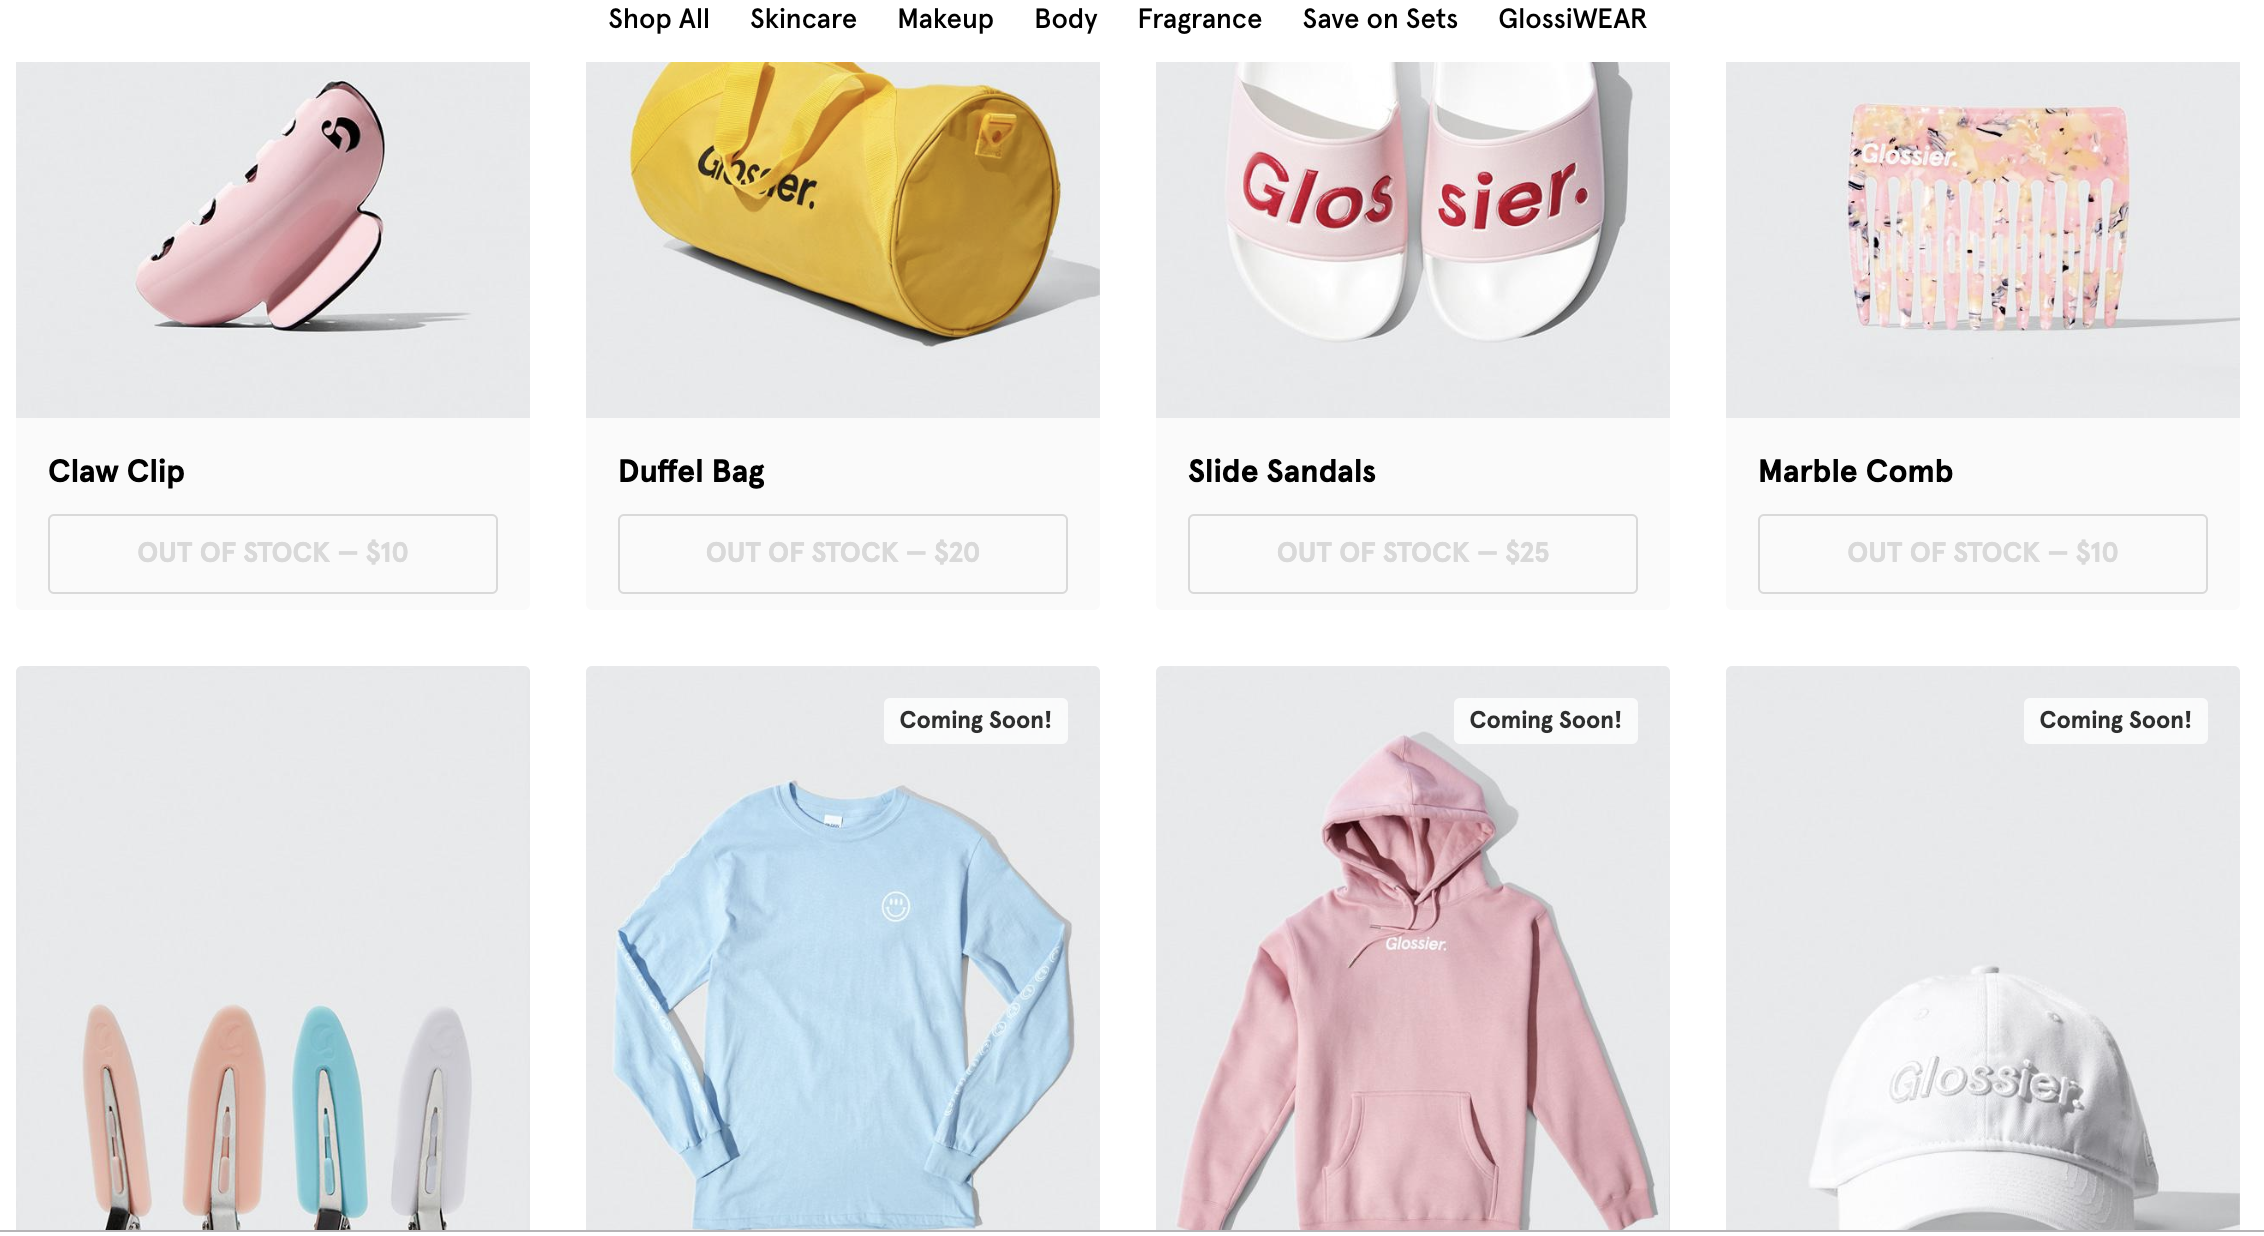Image resolution: width=2264 pixels, height=1236 pixels.
Task: Open the Slide Sandals title link
Action: tap(1282, 471)
